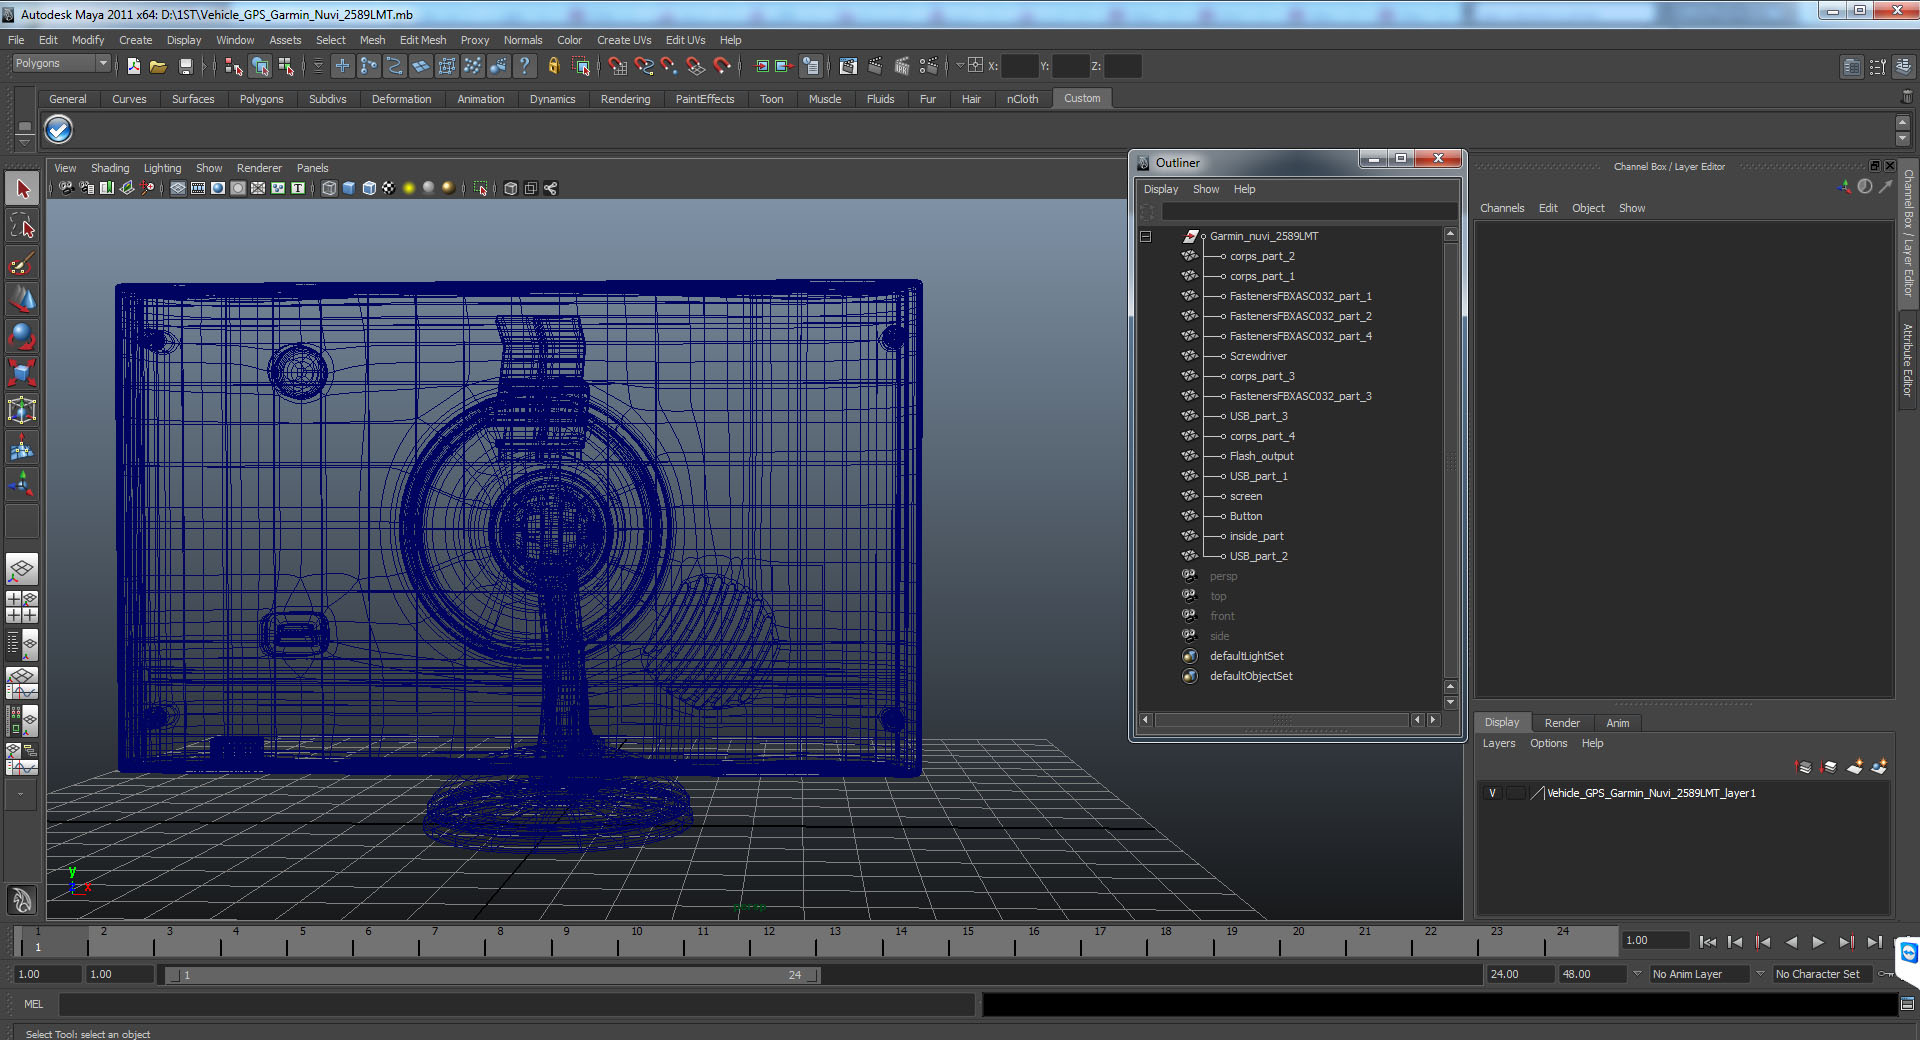Click the lock selection padlock icon
The width and height of the screenshot is (1920, 1040).
click(553, 66)
